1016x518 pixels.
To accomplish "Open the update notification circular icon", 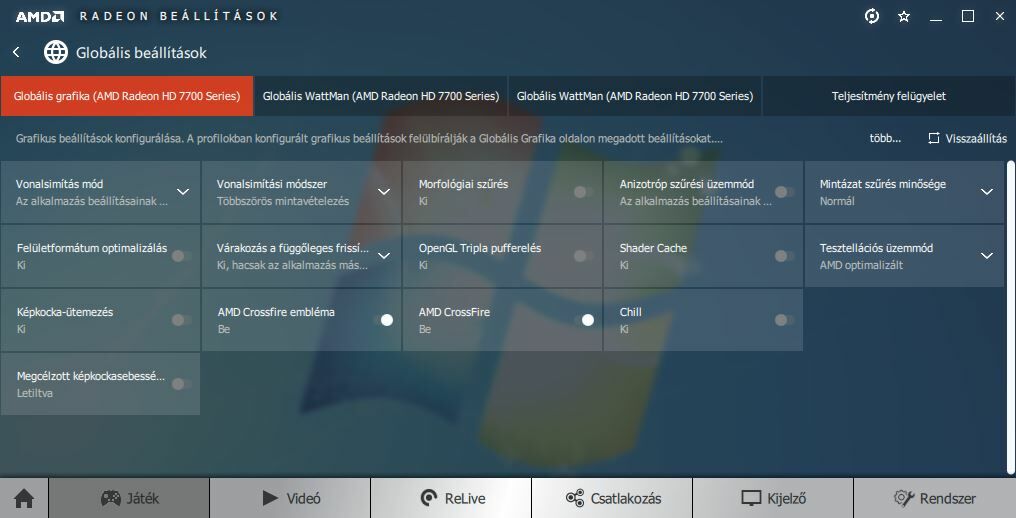I will tap(872, 16).
